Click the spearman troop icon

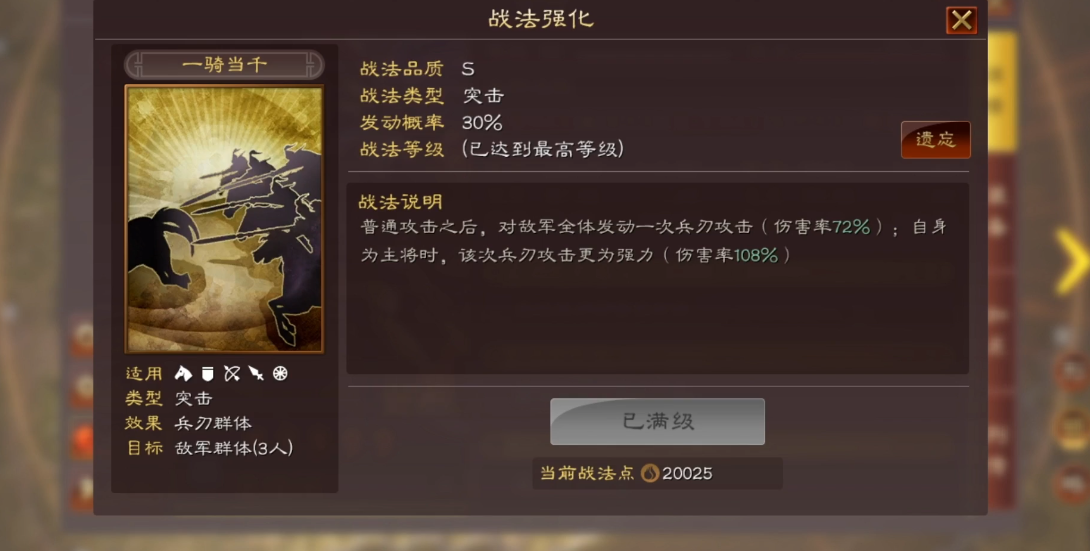[256, 374]
